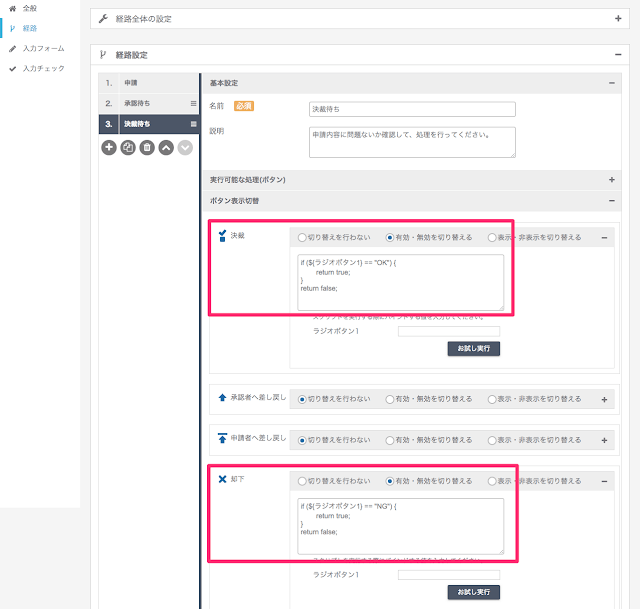The height and width of the screenshot is (609, 640).
Task: Open 入力チェック in the sidebar
Action: click(x=43, y=68)
